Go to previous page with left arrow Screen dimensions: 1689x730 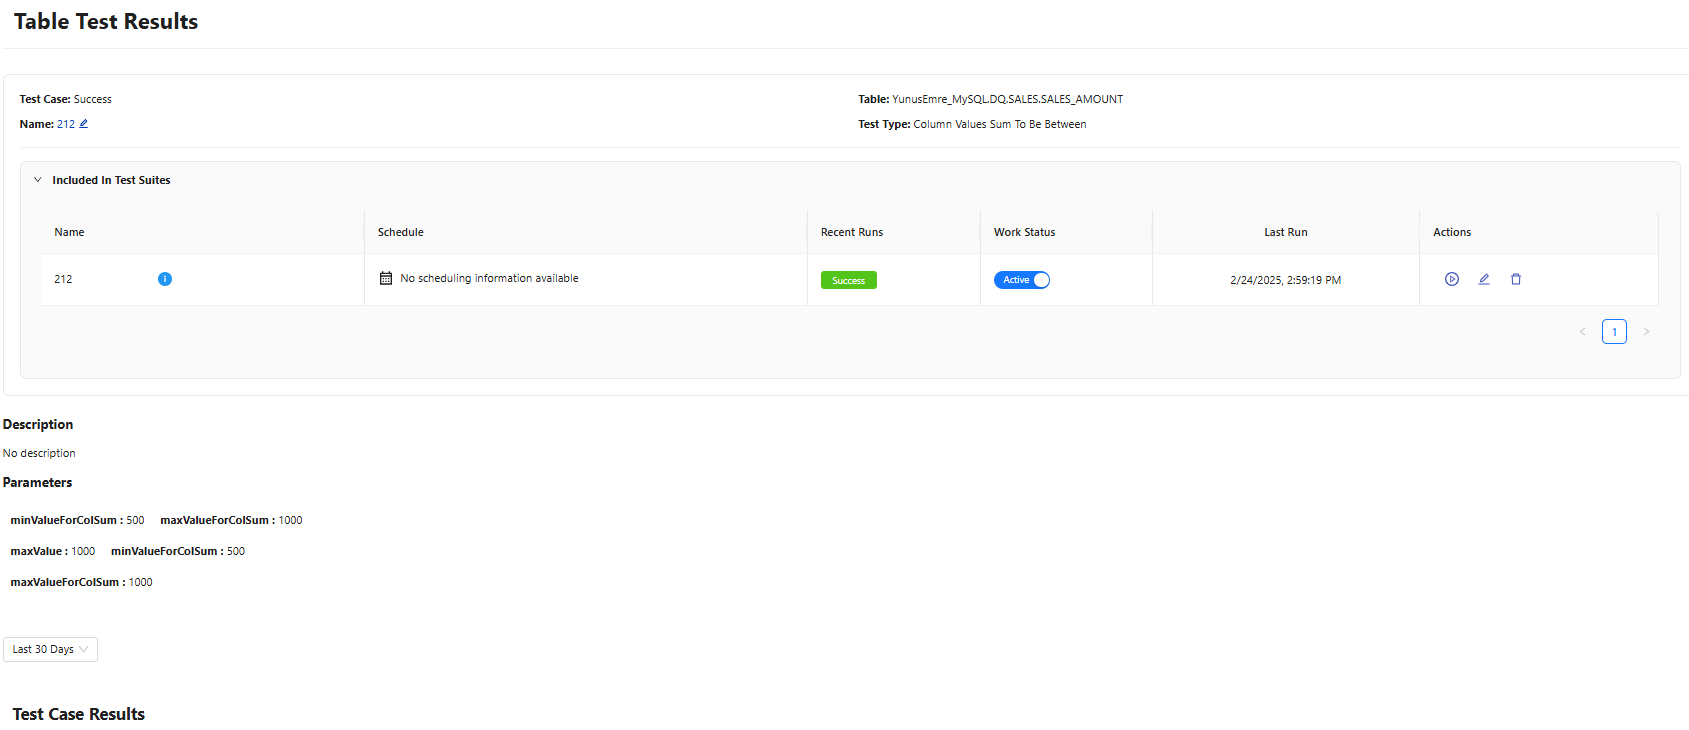click(1582, 332)
